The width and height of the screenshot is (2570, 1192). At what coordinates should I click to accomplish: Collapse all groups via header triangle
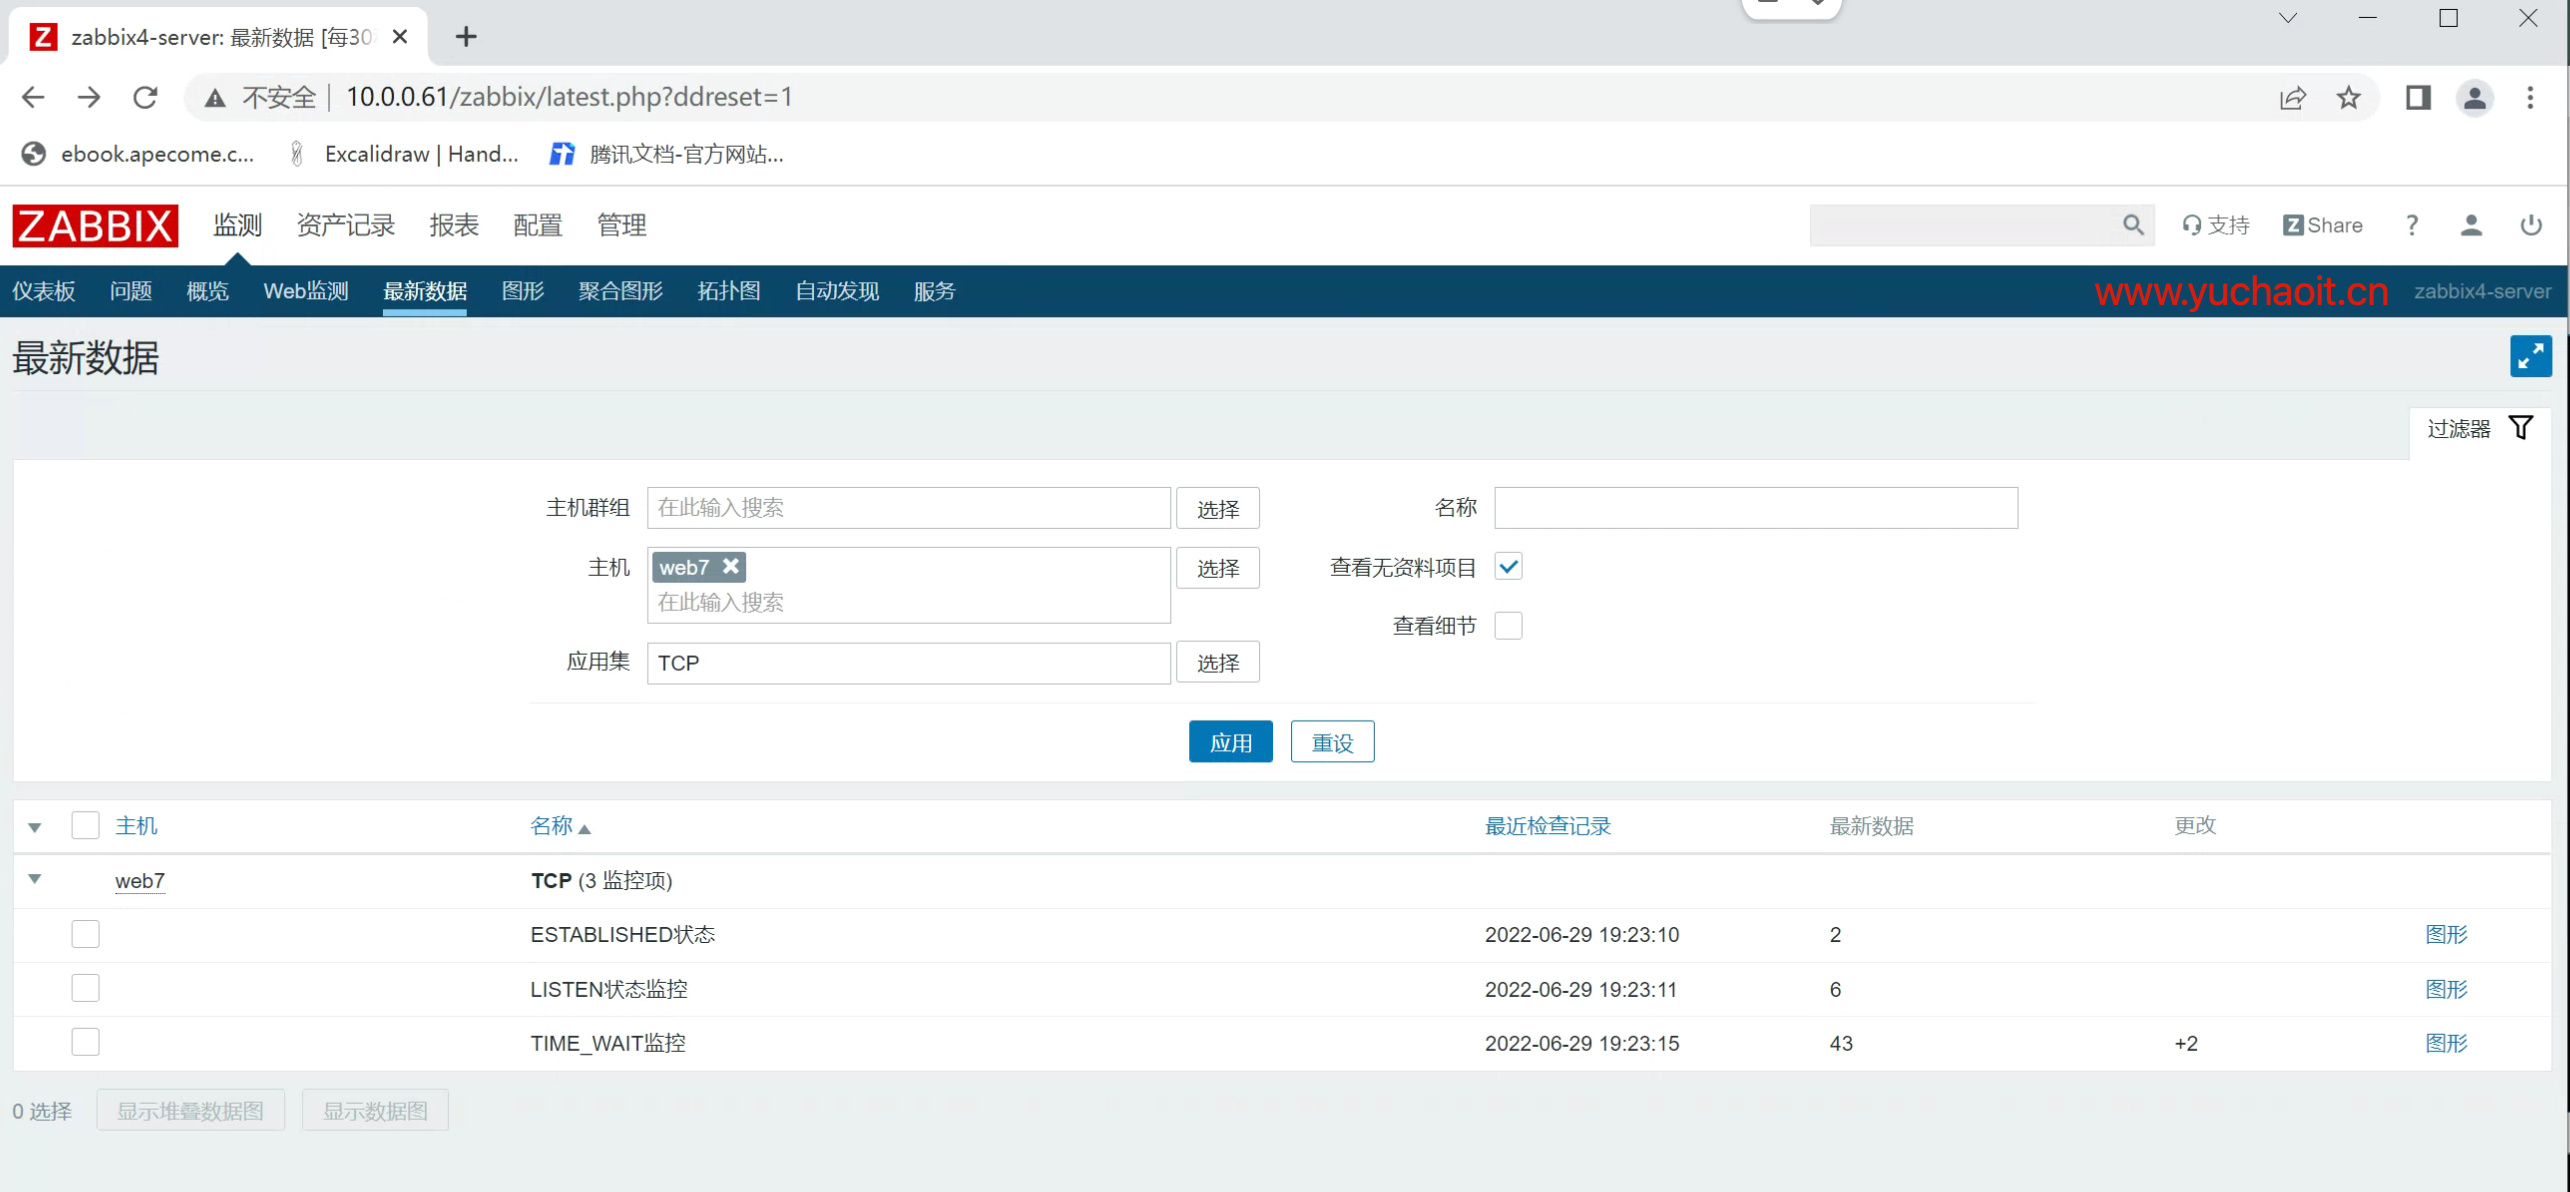[35, 827]
